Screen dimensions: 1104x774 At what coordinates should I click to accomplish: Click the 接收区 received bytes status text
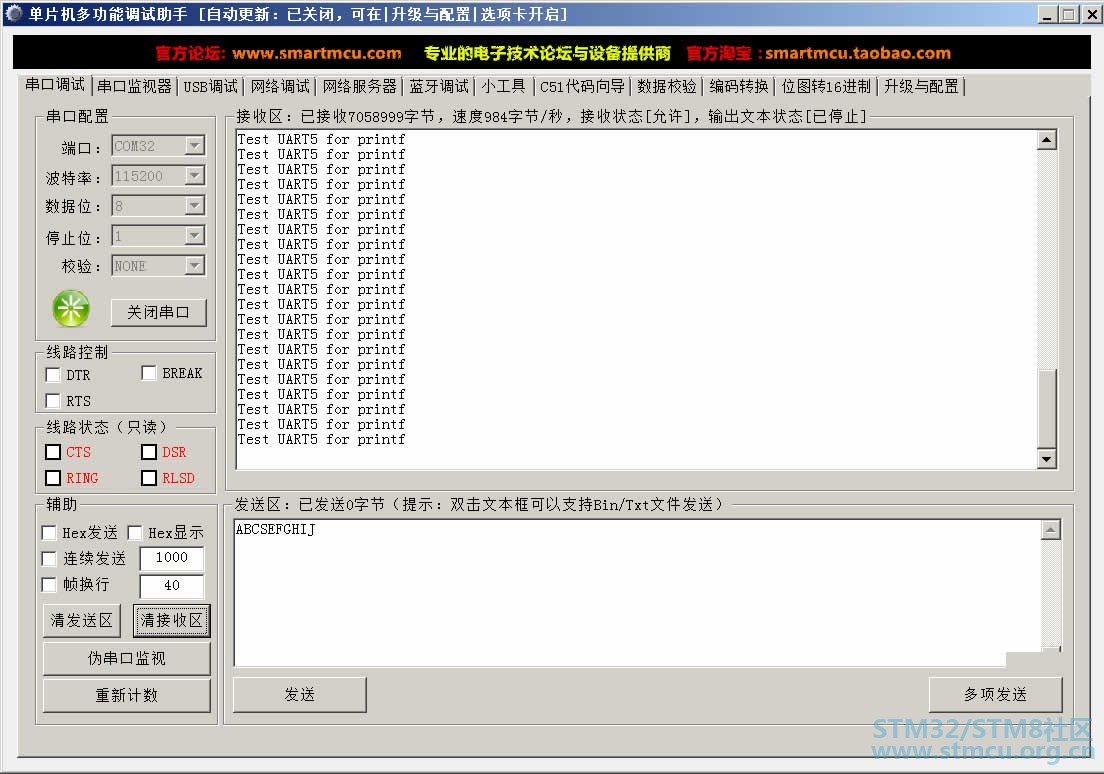(551, 116)
